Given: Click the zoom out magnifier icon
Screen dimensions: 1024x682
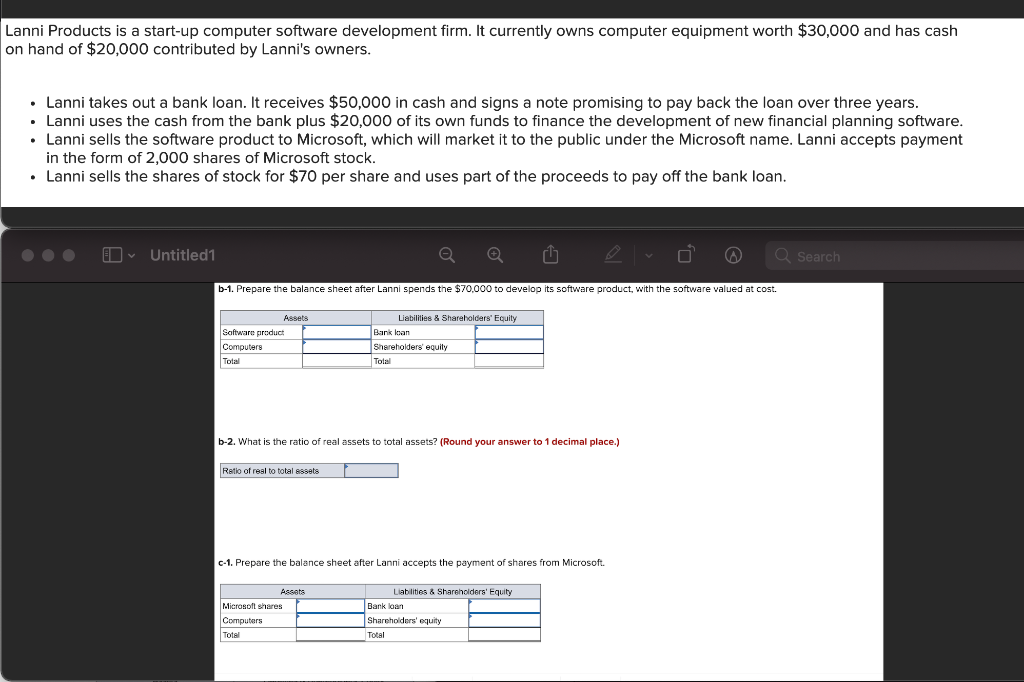Looking at the screenshot, I should point(447,255).
